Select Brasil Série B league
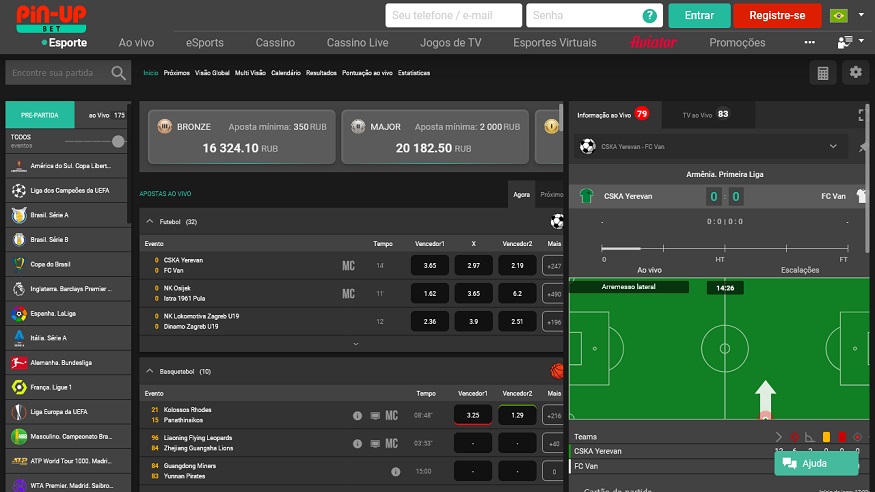This screenshot has height=492, width=875. pos(68,240)
